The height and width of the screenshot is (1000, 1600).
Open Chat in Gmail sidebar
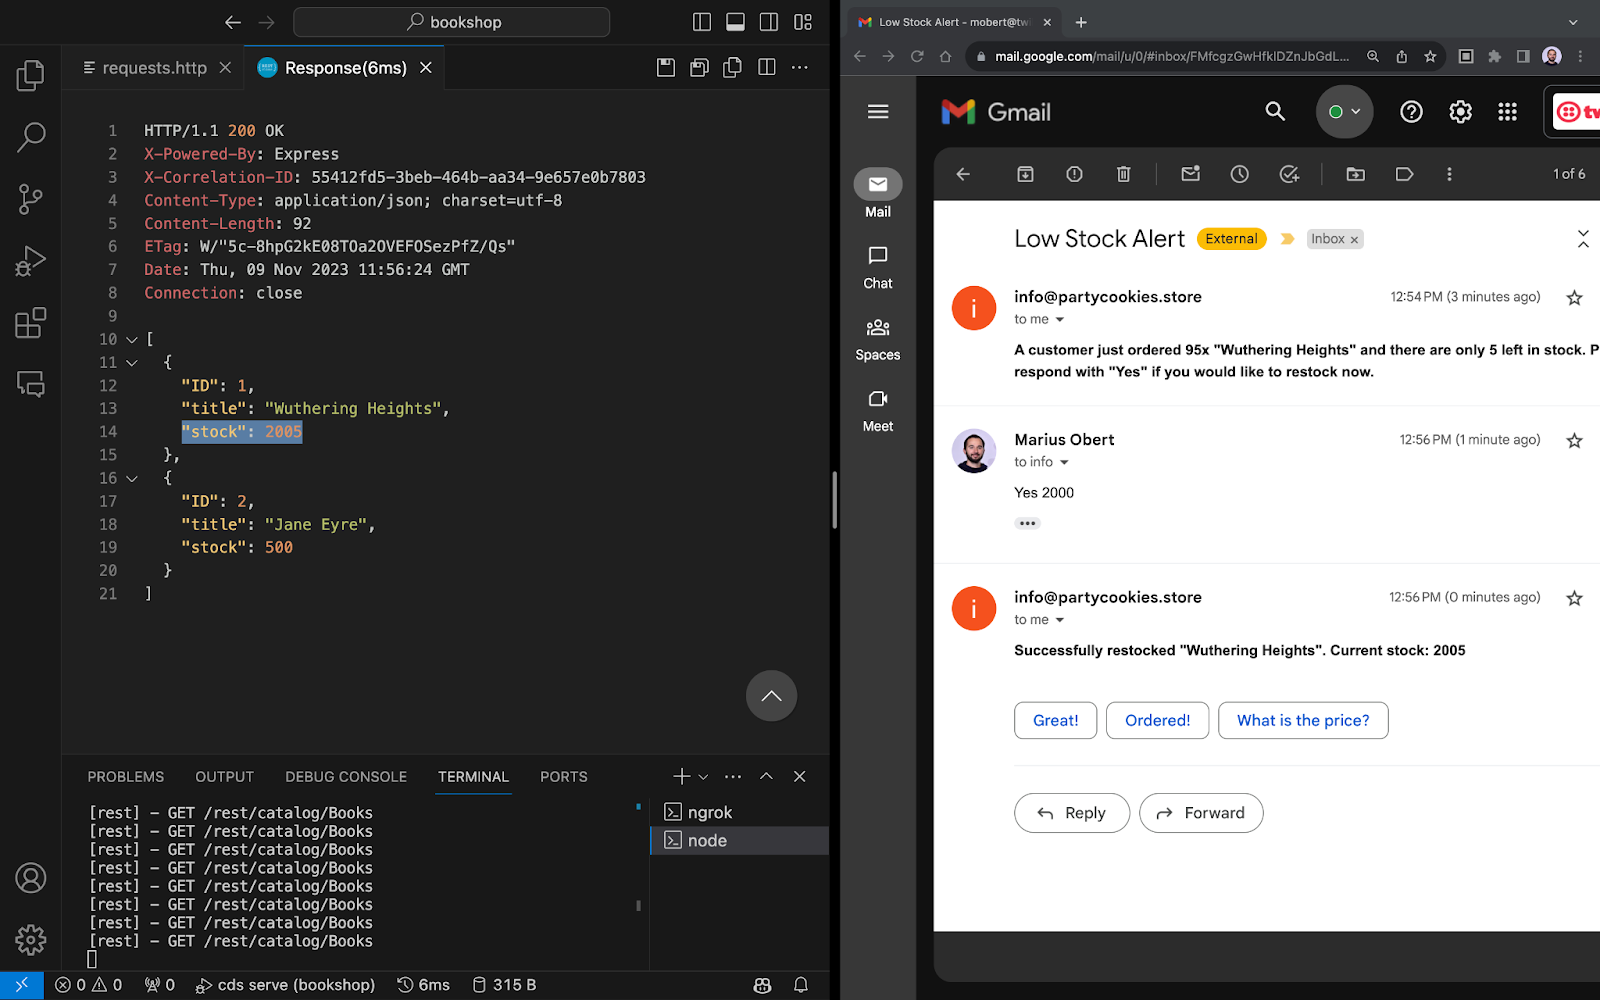[x=878, y=267]
